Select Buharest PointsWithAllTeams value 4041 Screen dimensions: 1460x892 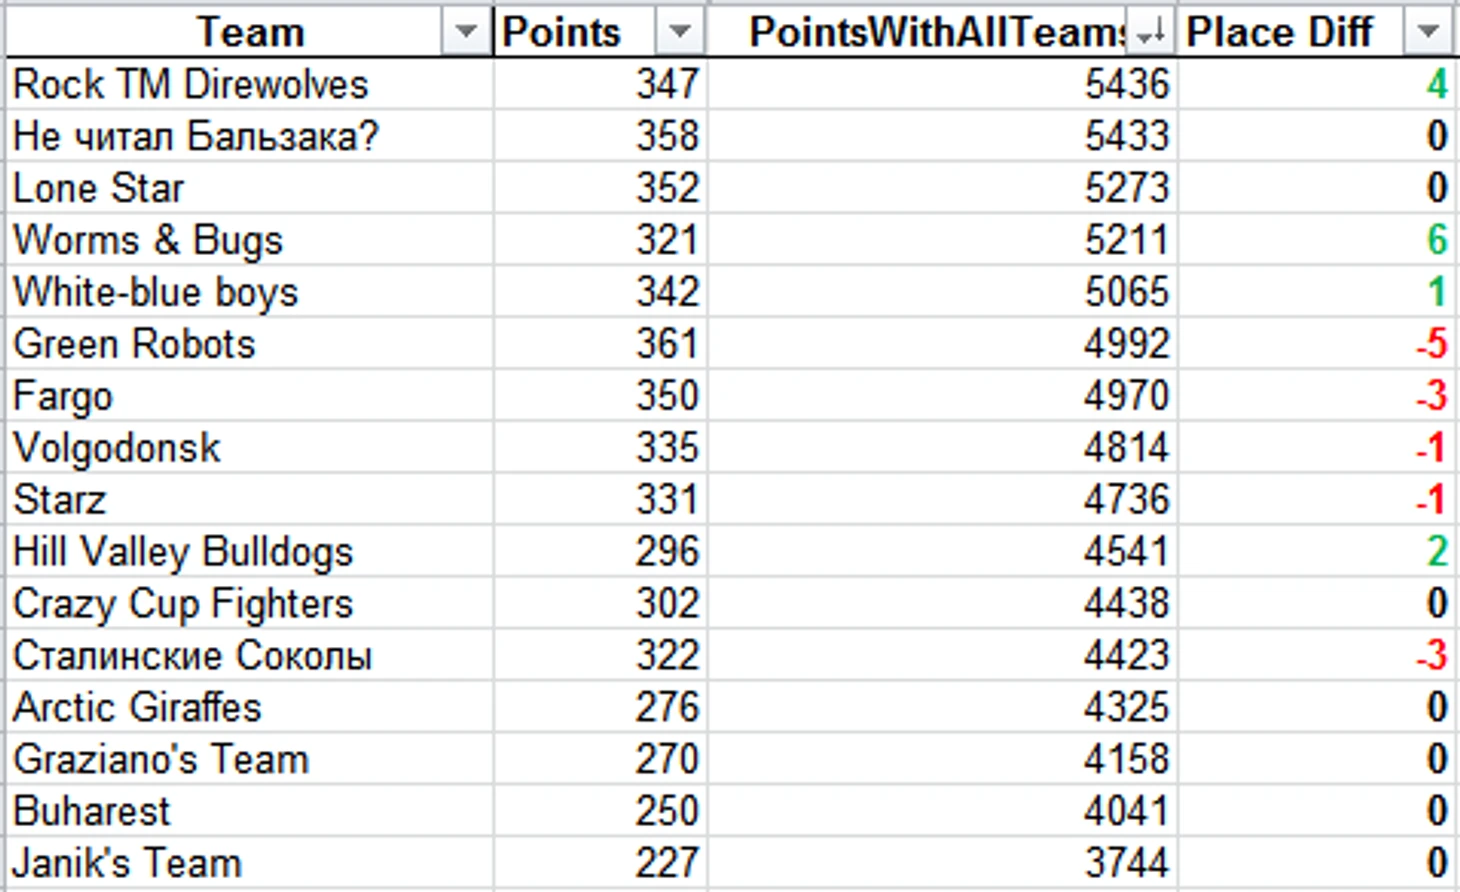943,812
